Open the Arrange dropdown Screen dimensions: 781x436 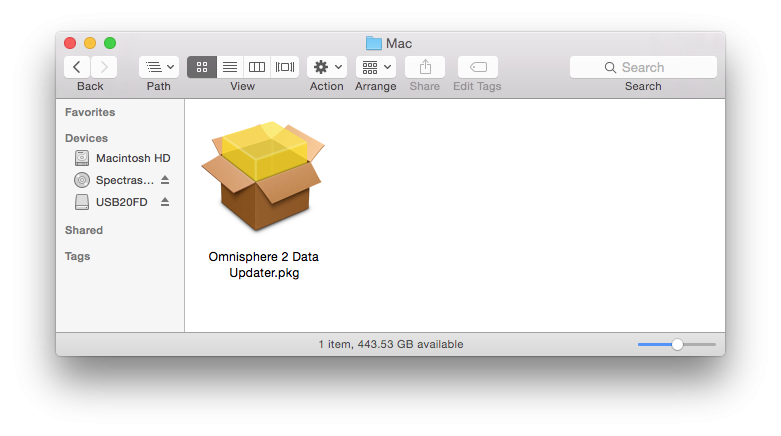point(376,67)
